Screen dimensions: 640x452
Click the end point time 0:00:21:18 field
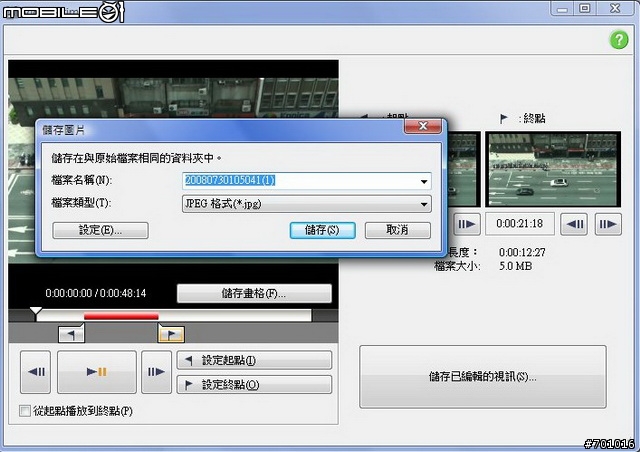pyautogui.click(x=520, y=224)
